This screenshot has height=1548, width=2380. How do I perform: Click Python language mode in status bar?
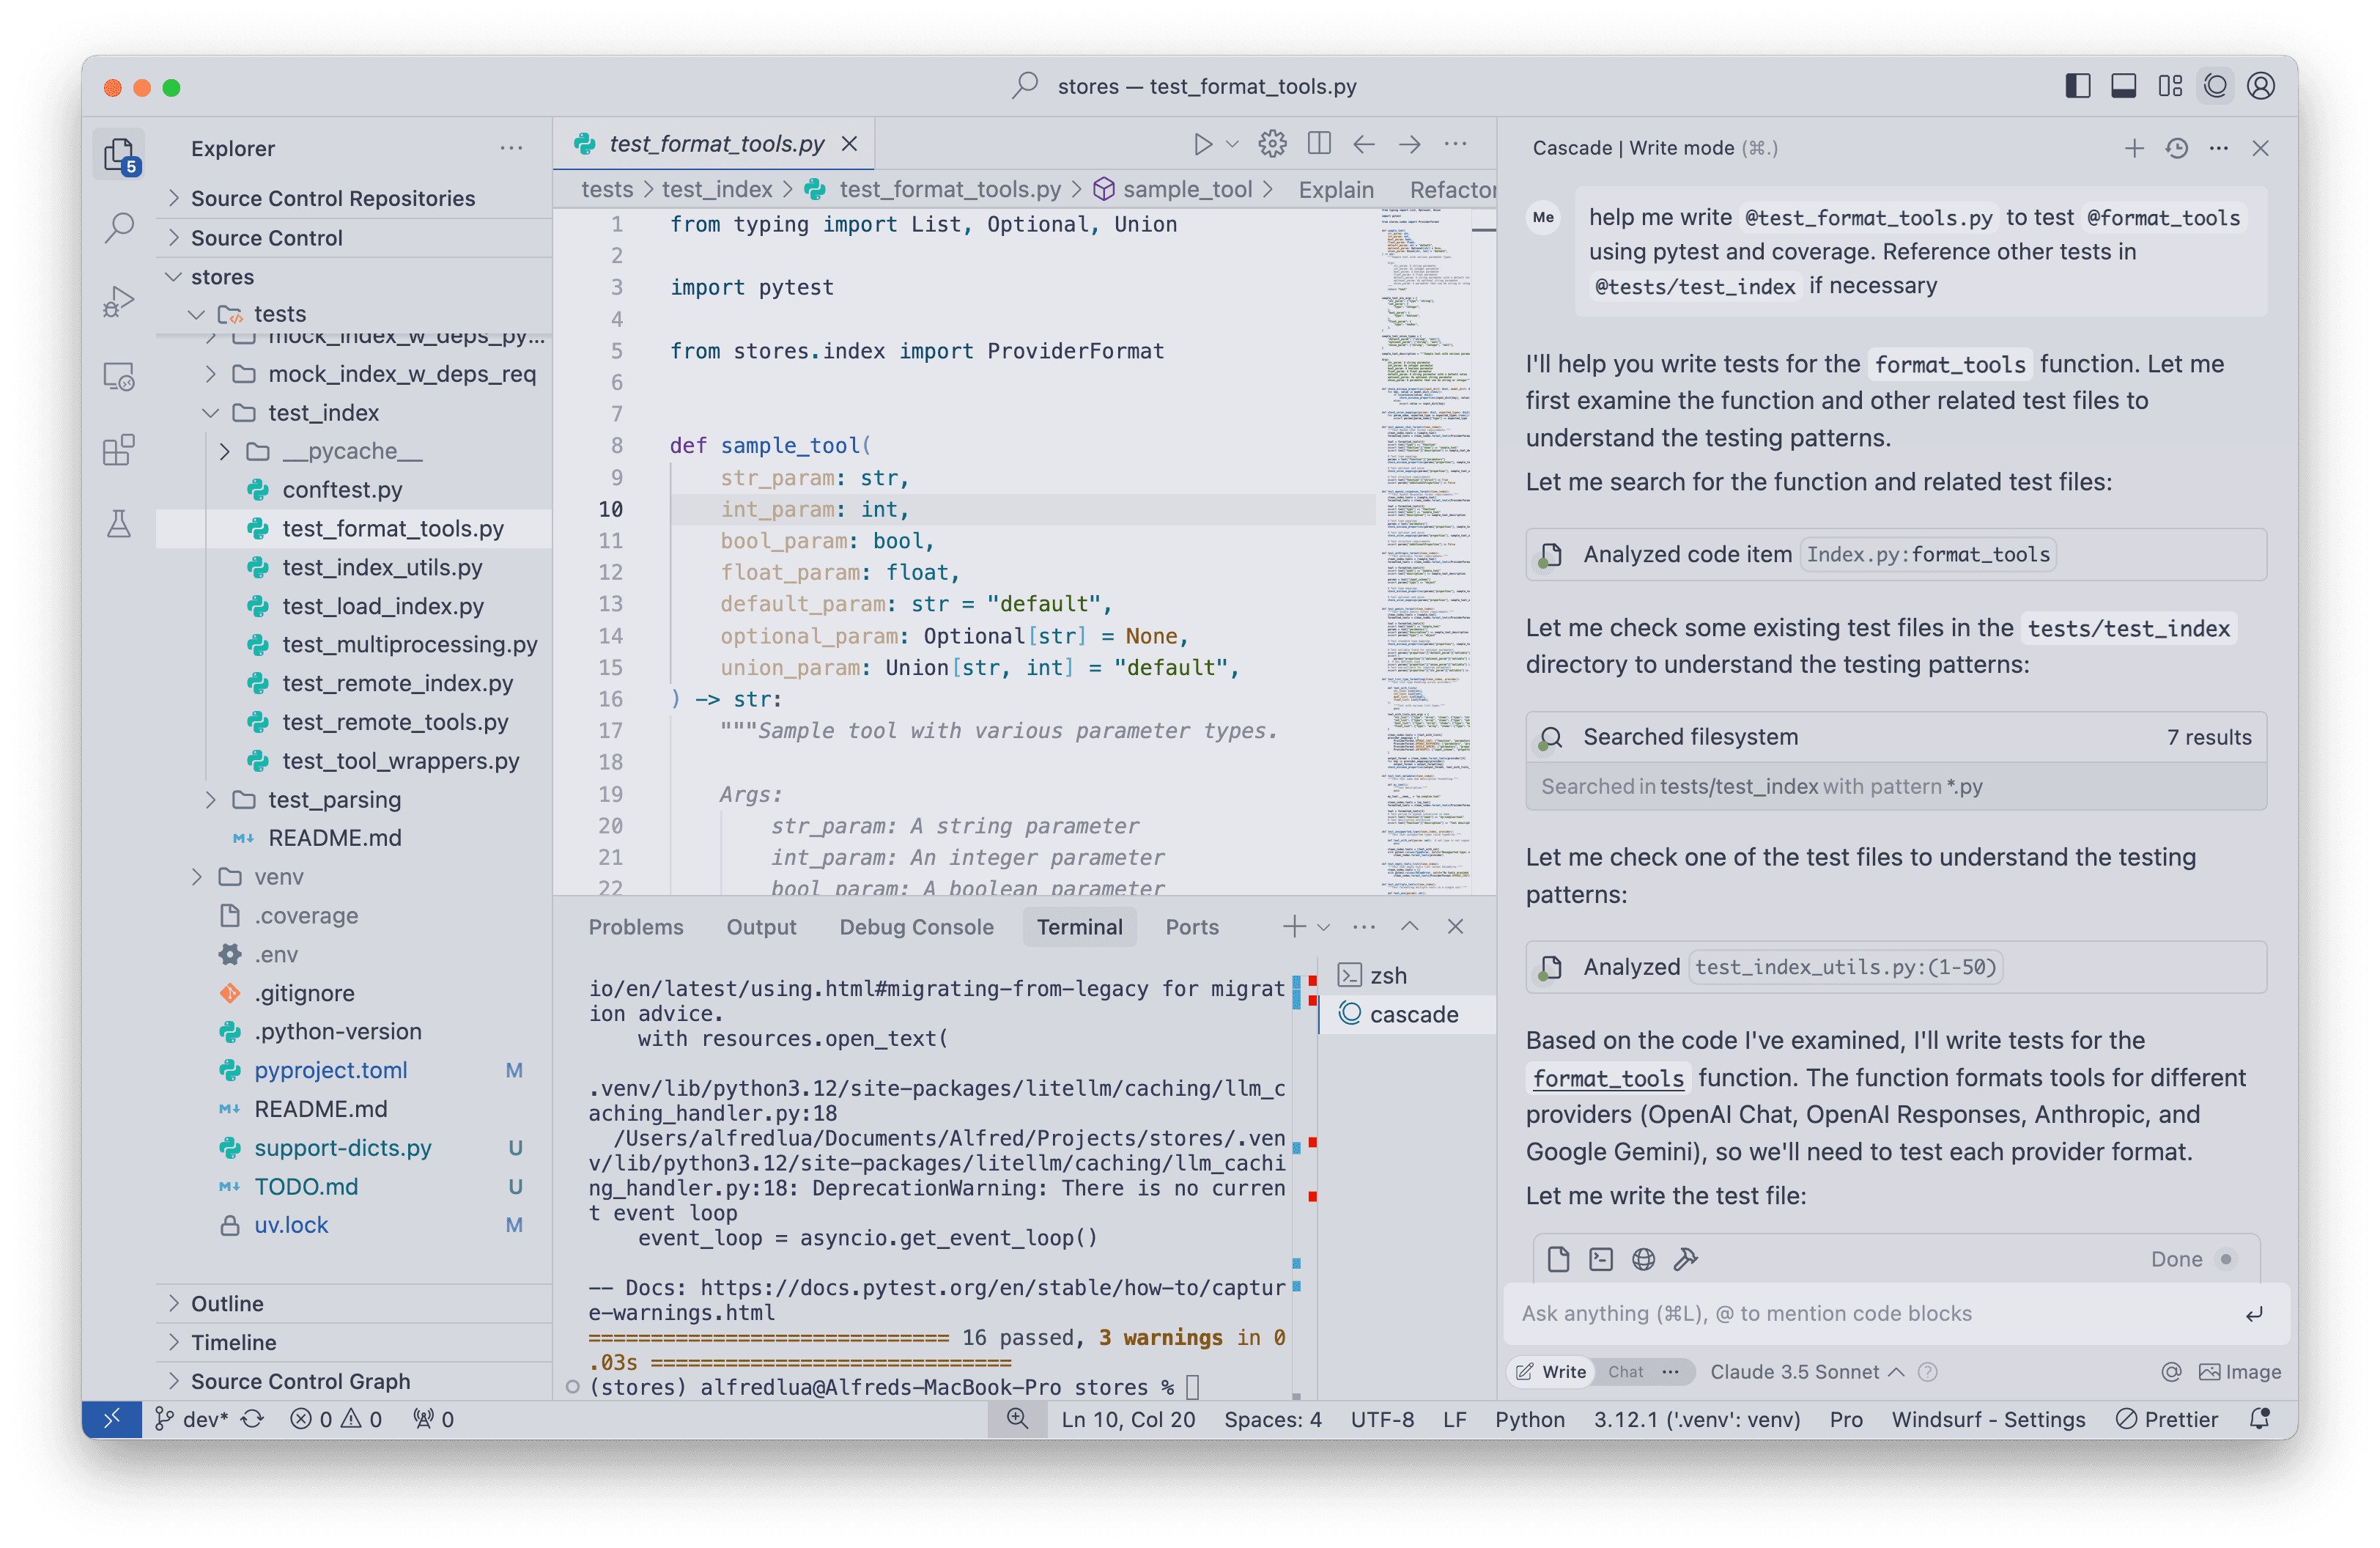tap(1529, 1419)
